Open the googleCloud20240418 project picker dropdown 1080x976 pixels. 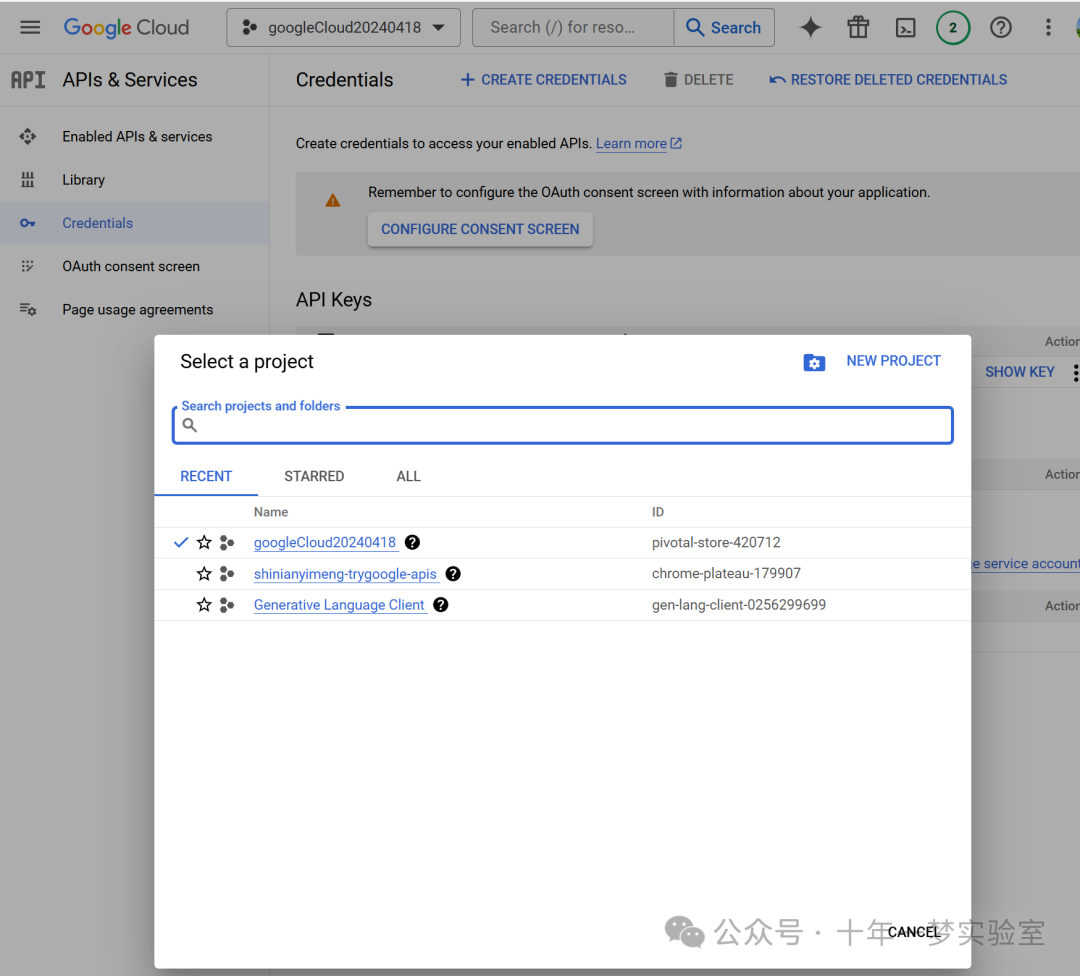point(343,28)
